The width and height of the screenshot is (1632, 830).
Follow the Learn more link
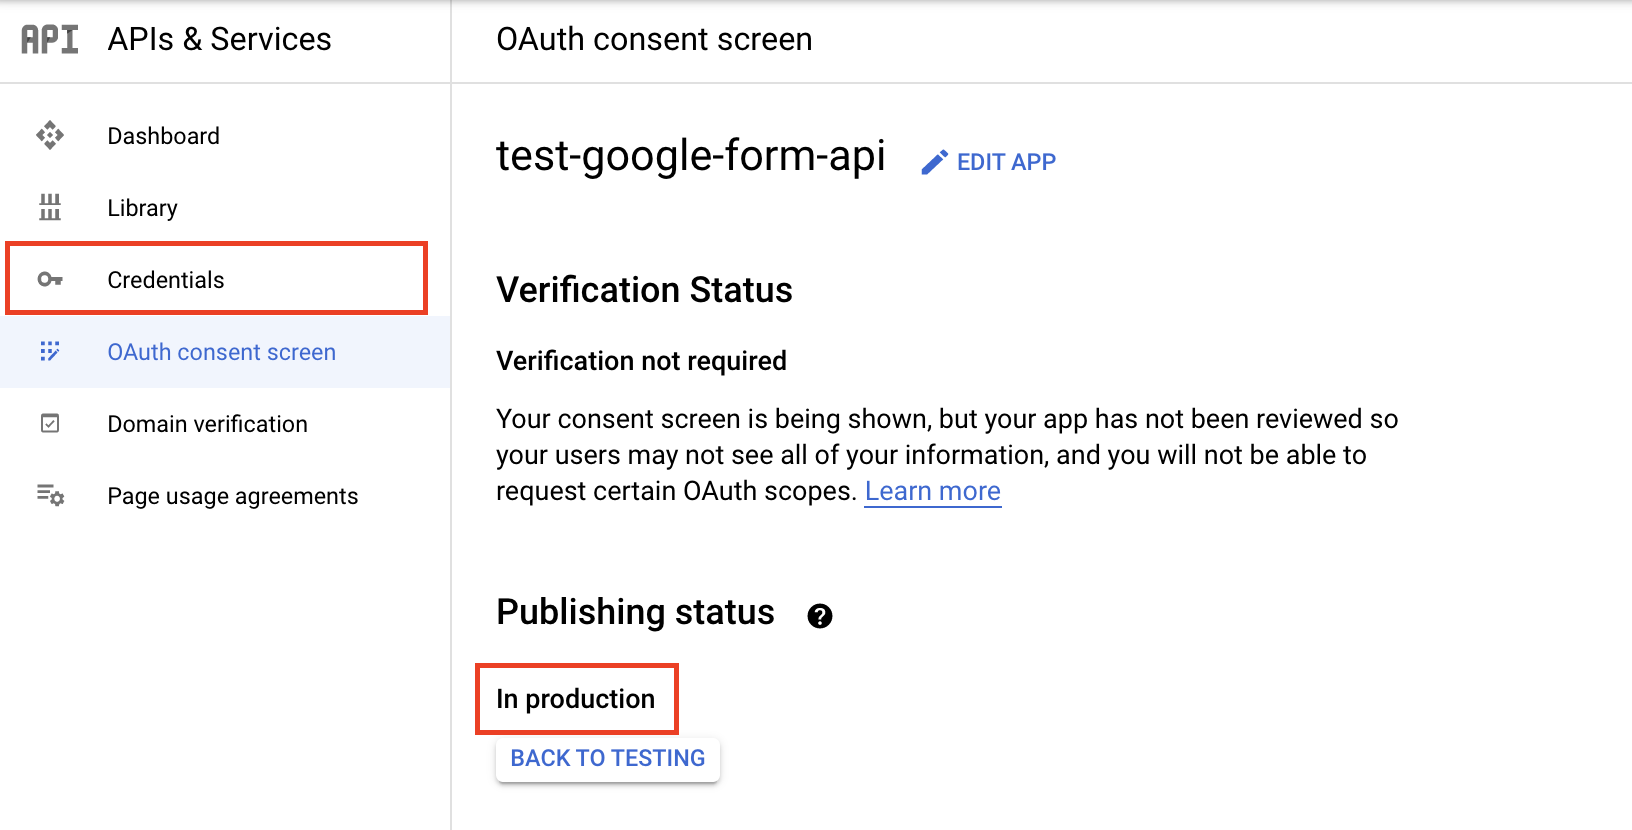933,491
